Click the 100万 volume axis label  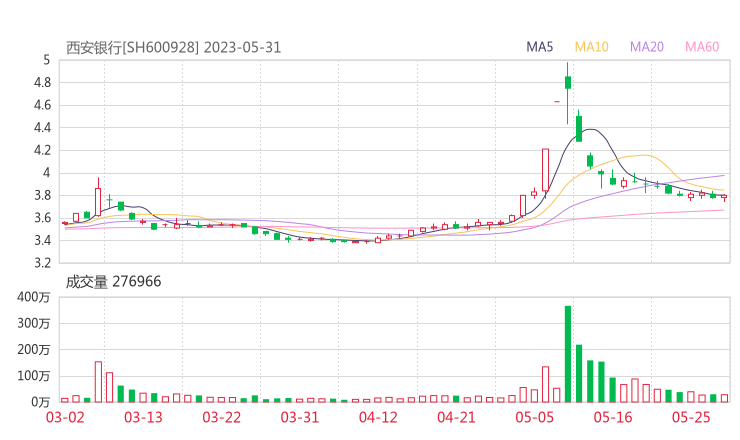[x=33, y=376]
